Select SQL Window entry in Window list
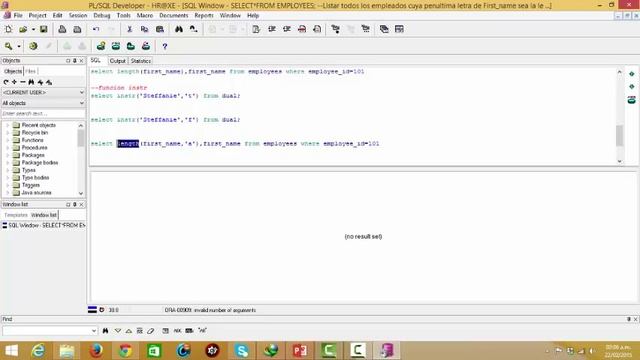Screen dimensions: 640x360 (x=43, y=225)
